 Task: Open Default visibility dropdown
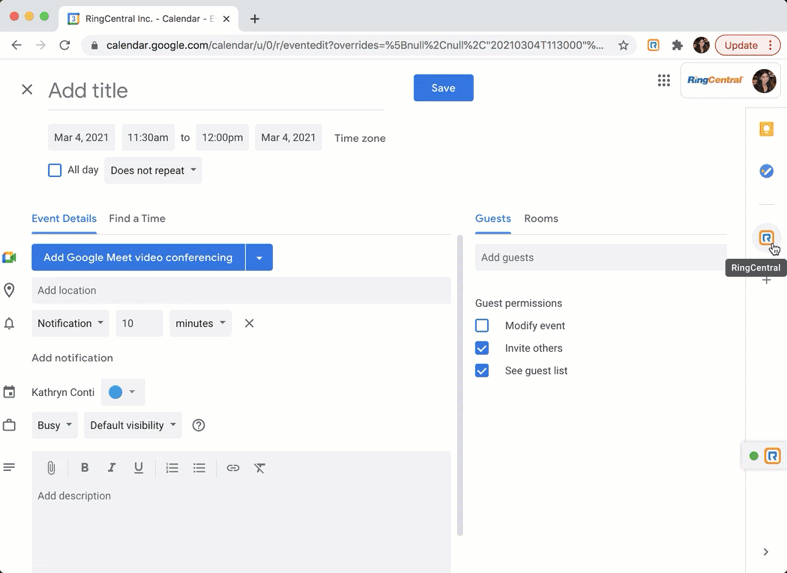point(133,425)
